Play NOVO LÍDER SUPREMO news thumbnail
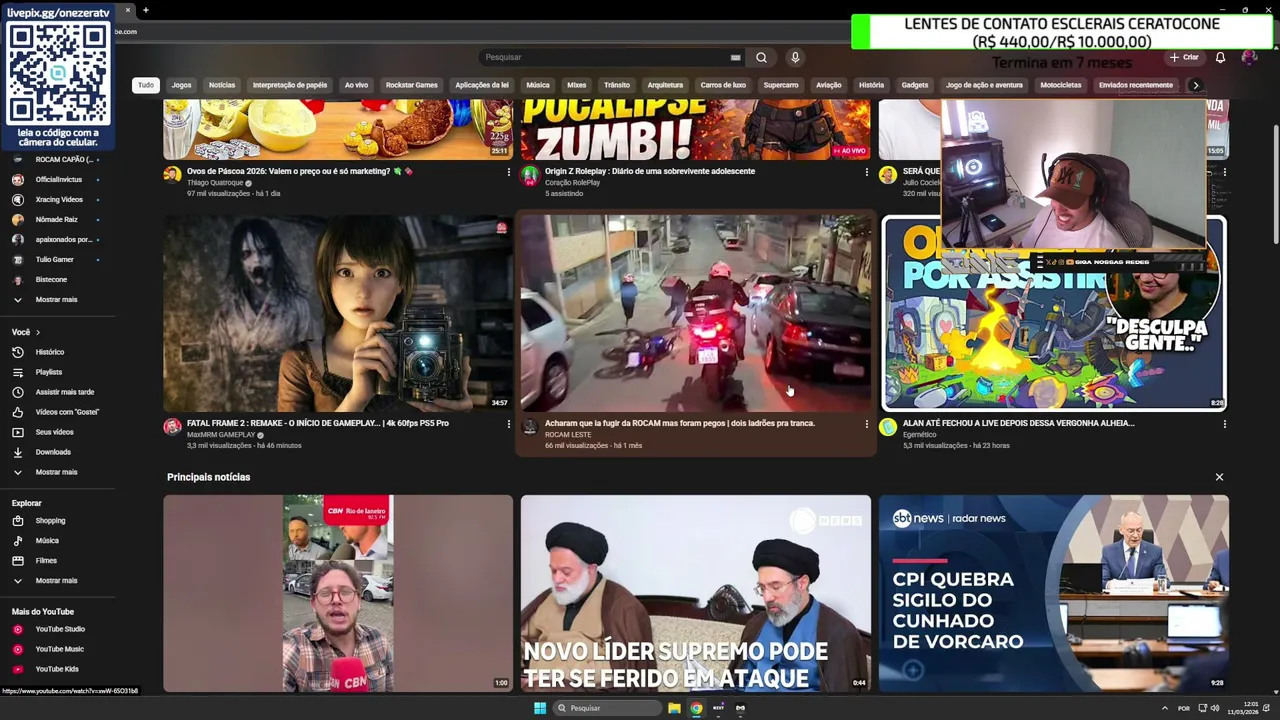The image size is (1280, 720). point(696,593)
